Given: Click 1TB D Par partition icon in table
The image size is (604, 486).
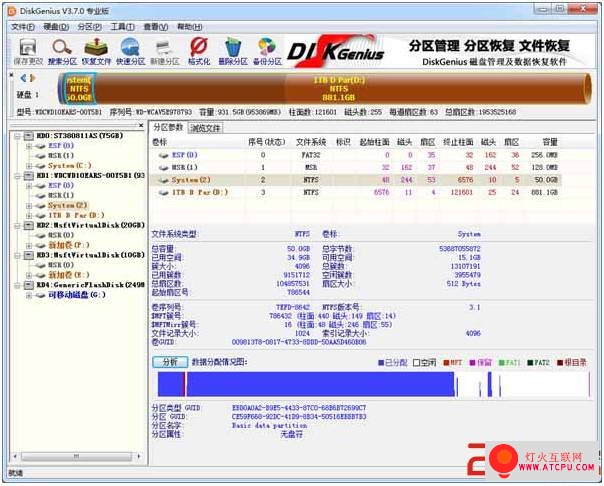Looking at the screenshot, I should pos(164,193).
